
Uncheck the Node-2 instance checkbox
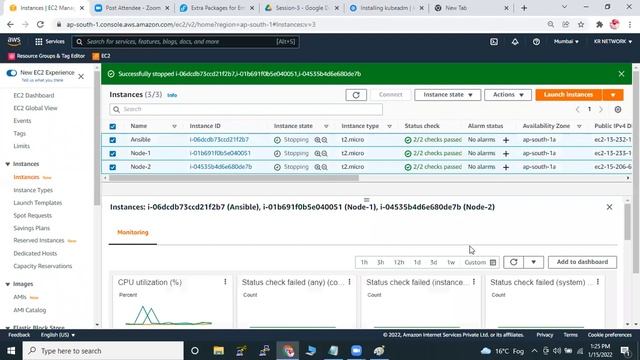[113, 167]
